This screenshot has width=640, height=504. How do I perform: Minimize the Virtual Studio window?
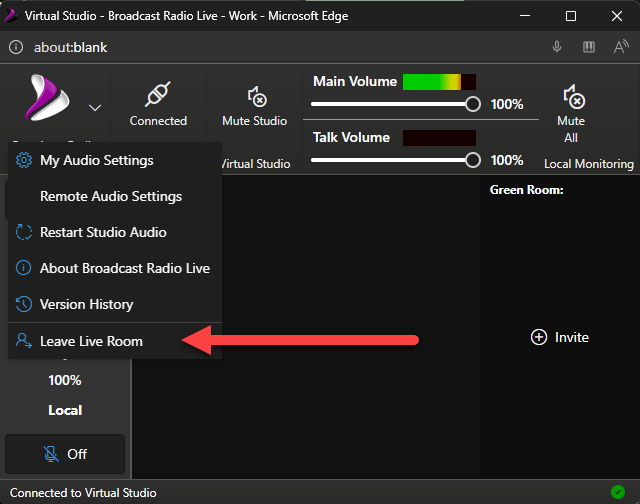(525, 16)
